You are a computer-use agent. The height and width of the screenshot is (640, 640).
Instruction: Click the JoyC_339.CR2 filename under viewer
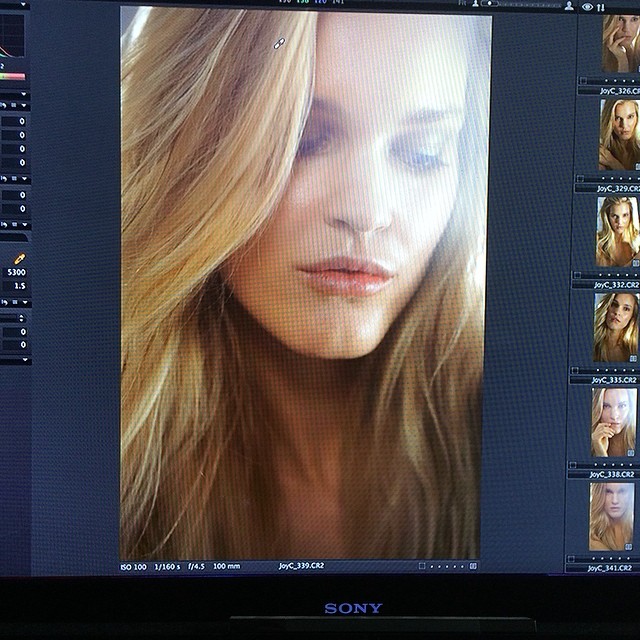[301, 566]
